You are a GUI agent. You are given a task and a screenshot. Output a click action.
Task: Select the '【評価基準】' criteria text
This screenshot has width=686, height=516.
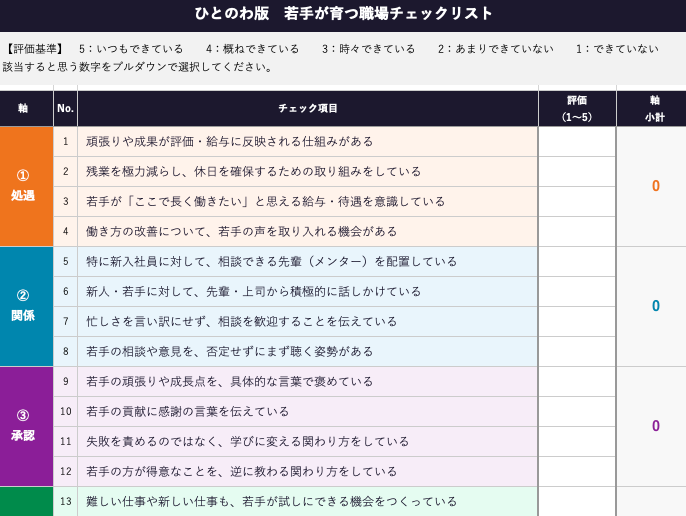[x=35, y=49]
